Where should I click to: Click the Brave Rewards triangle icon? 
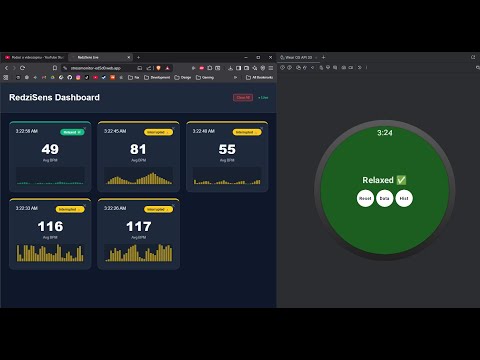pos(168,68)
